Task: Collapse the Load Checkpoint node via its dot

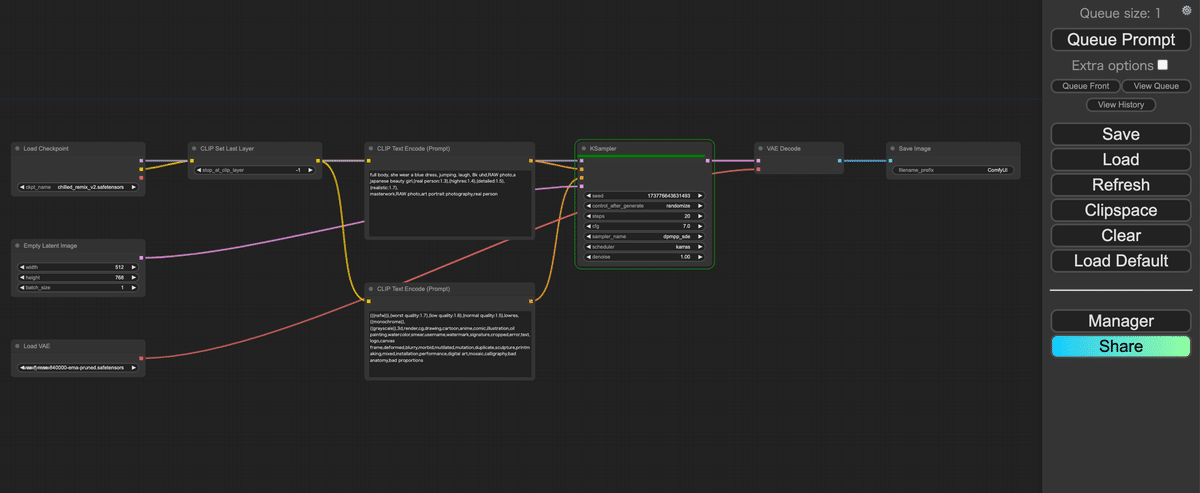Action: (18, 148)
